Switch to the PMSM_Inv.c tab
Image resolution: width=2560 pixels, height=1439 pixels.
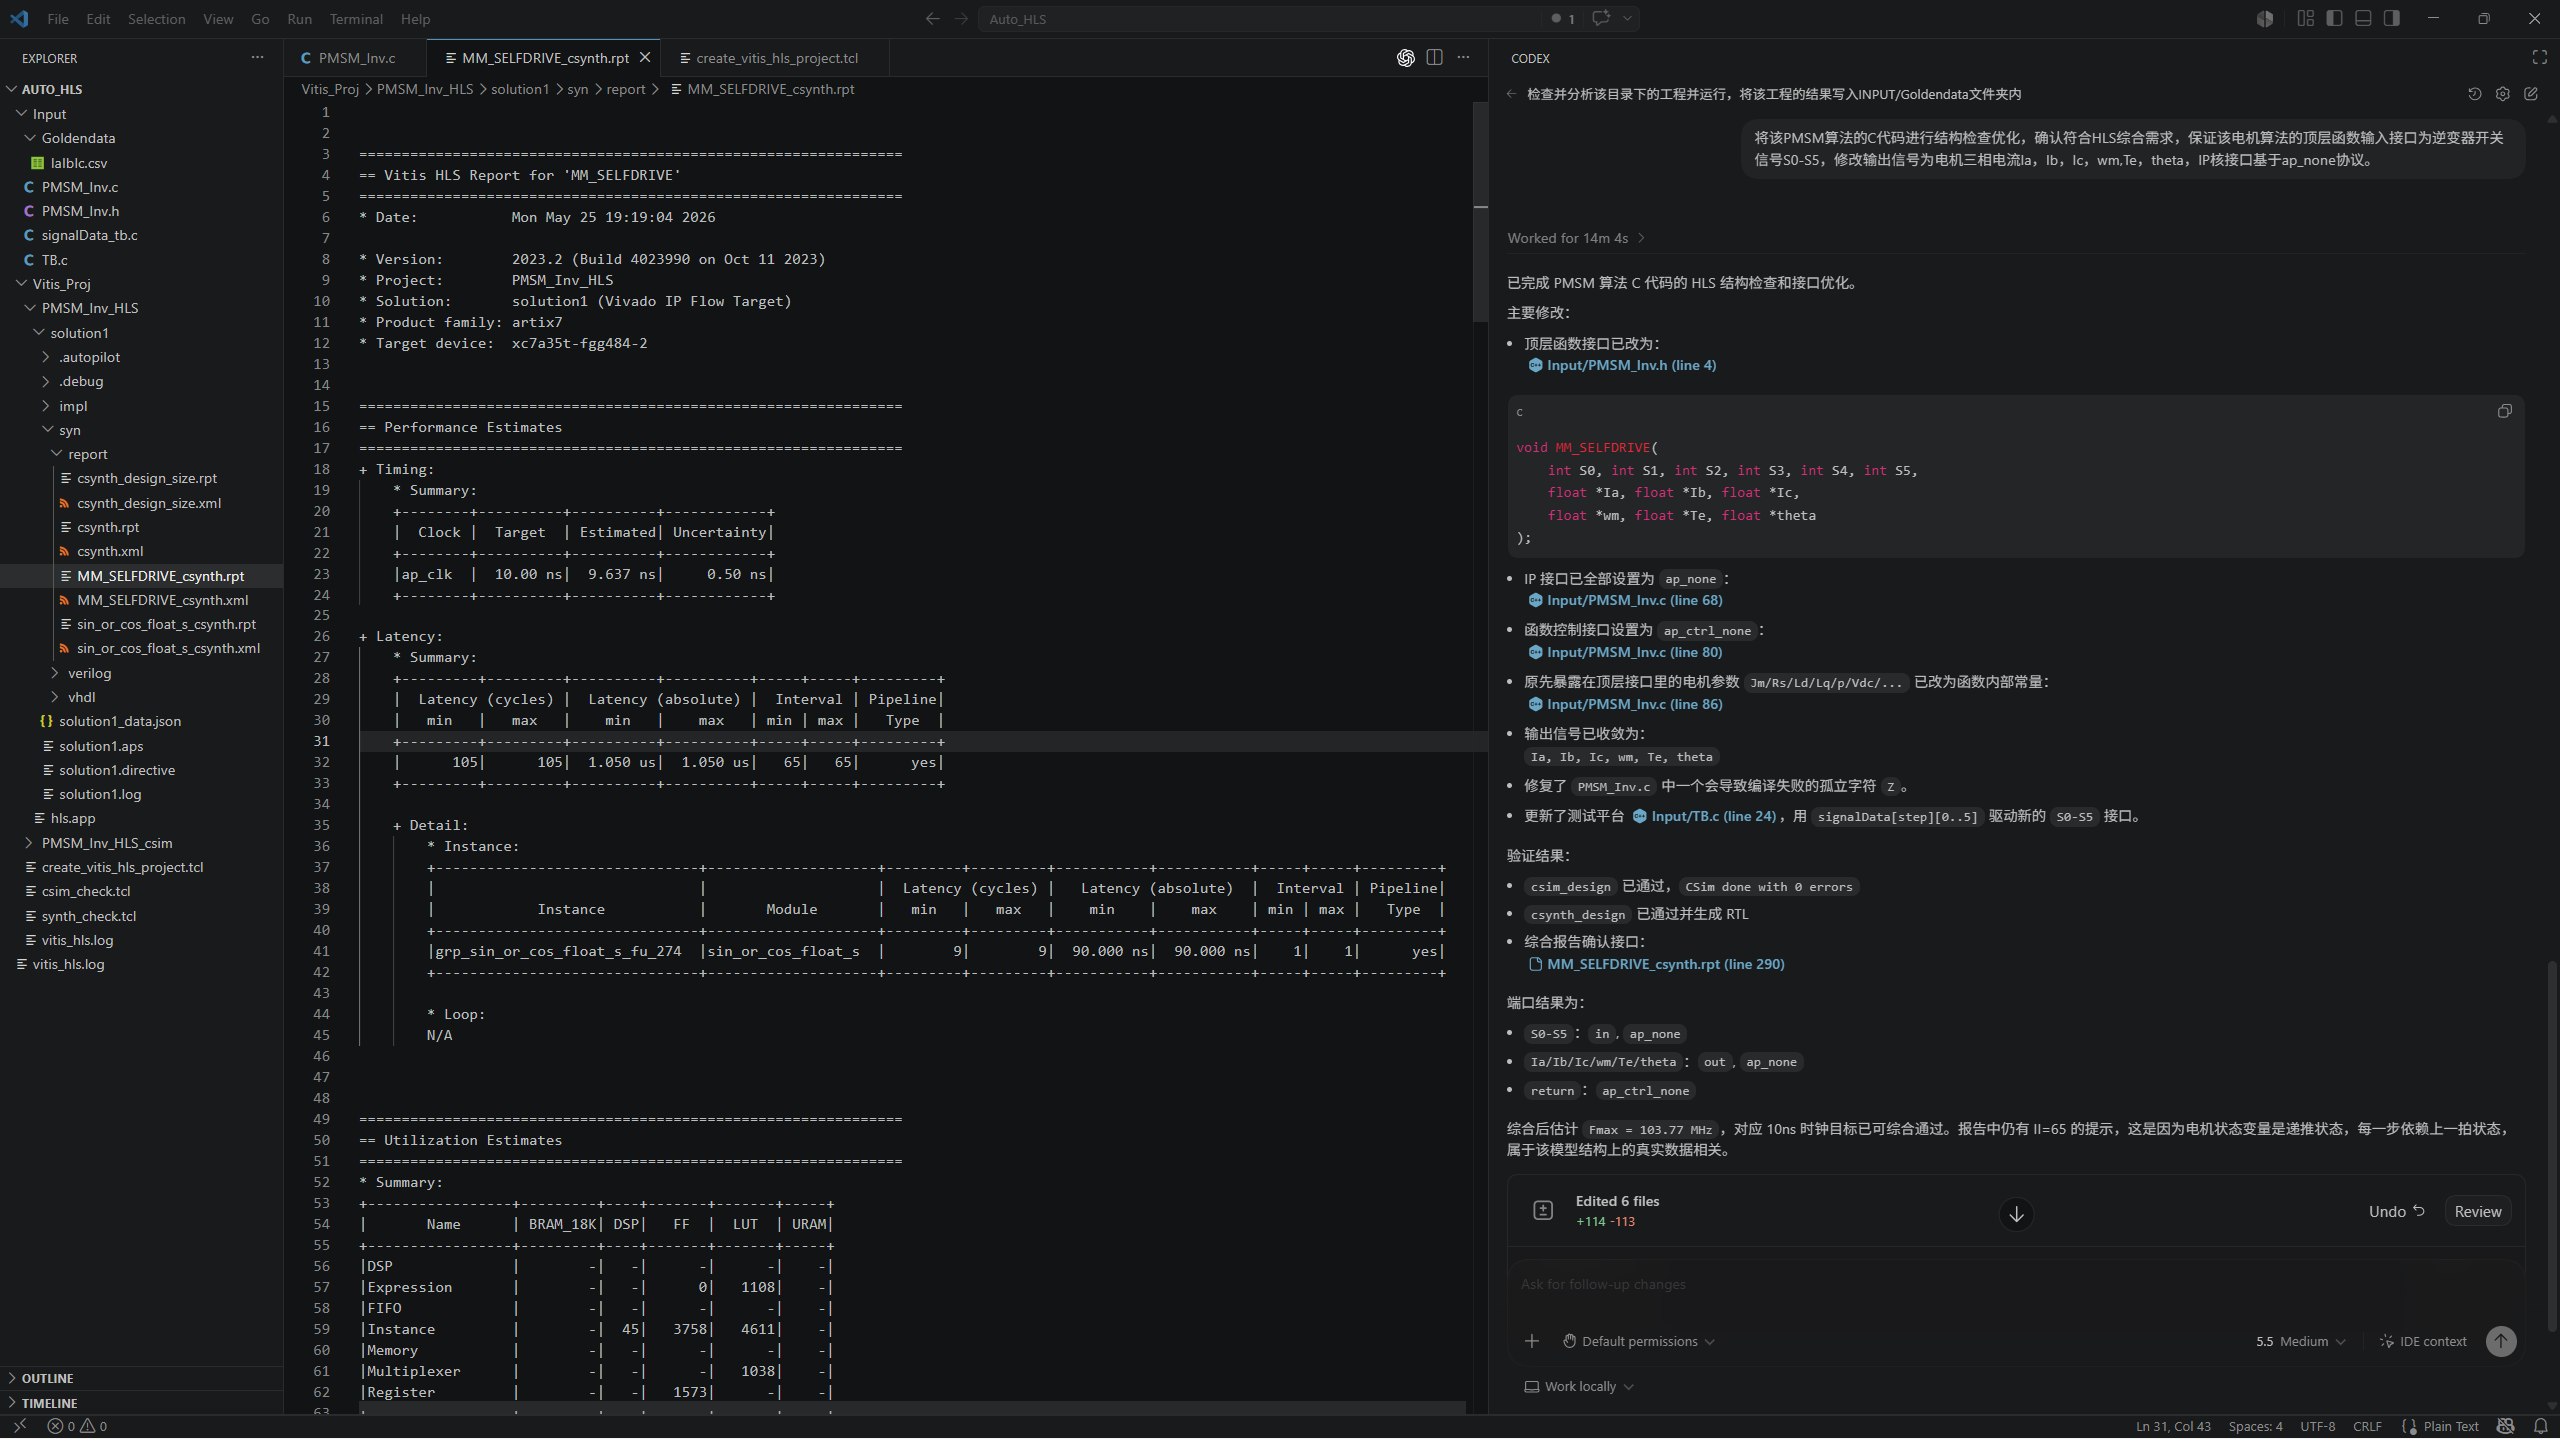point(356,58)
